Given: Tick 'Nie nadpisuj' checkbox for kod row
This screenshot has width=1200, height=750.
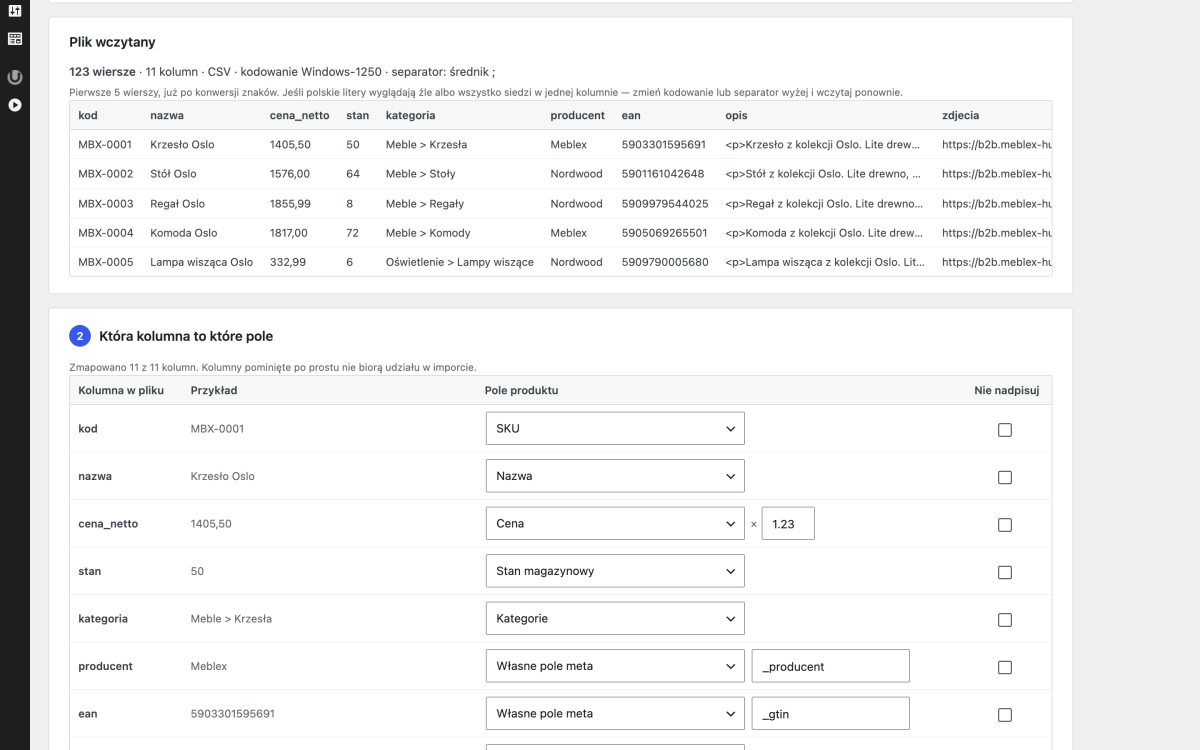Looking at the screenshot, I should point(1005,429).
